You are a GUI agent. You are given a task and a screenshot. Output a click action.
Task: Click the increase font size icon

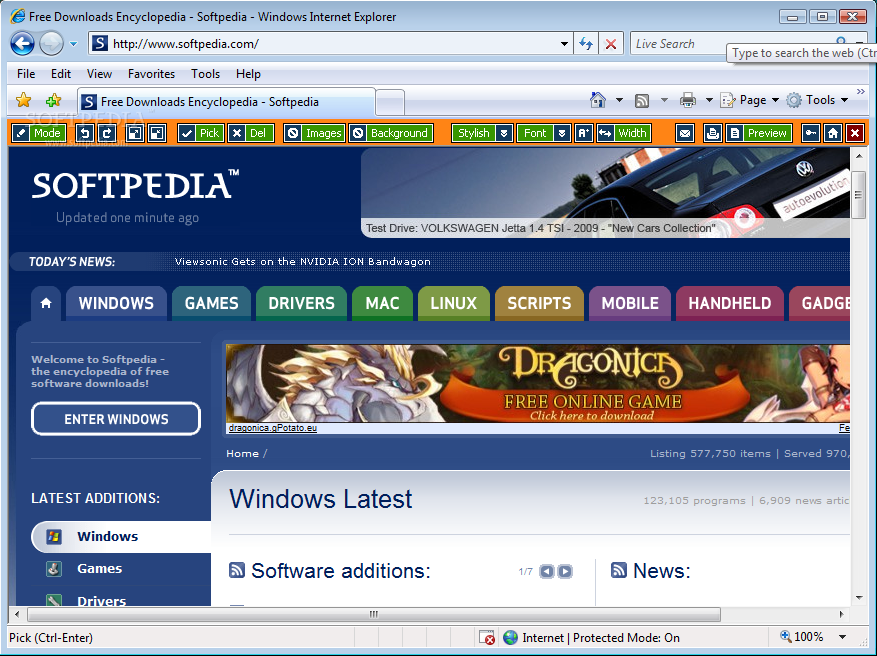pyautogui.click(x=583, y=133)
